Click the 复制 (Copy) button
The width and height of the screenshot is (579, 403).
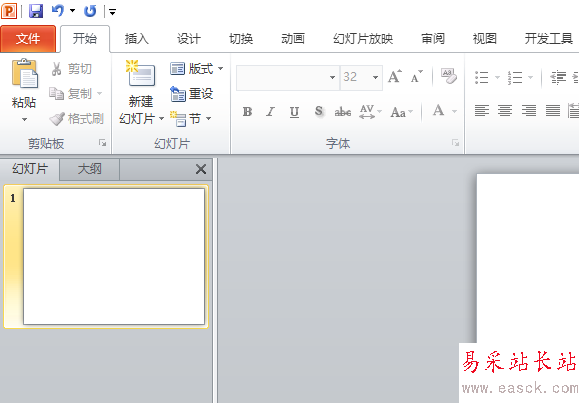(71, 94)
